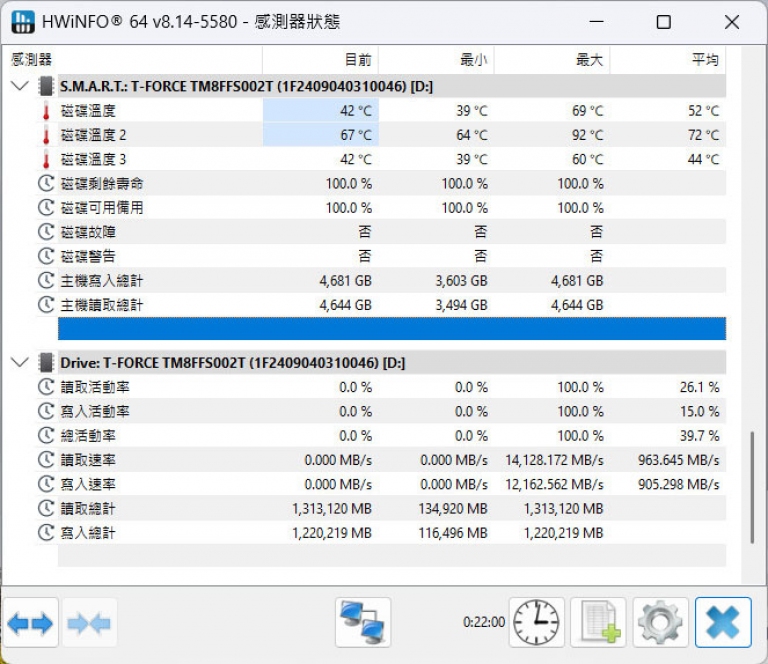Click the clock icon beside 主機寫入總計
This screenshot has height=664, width=768.
pyautogui.click(x=46, y=281)
